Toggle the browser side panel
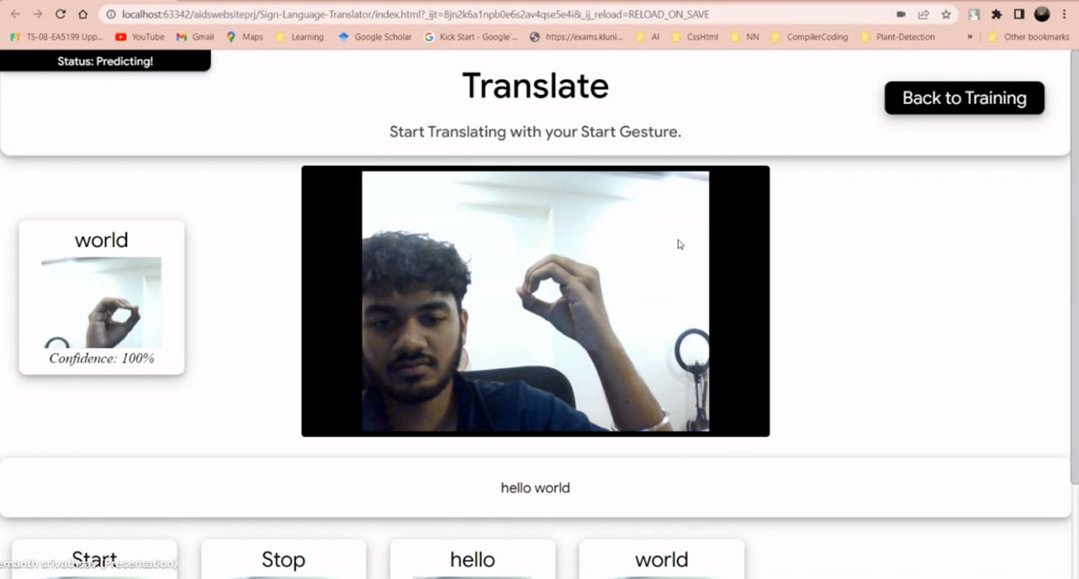This screenshot has width=1079, height=579. coord(1018,14)
